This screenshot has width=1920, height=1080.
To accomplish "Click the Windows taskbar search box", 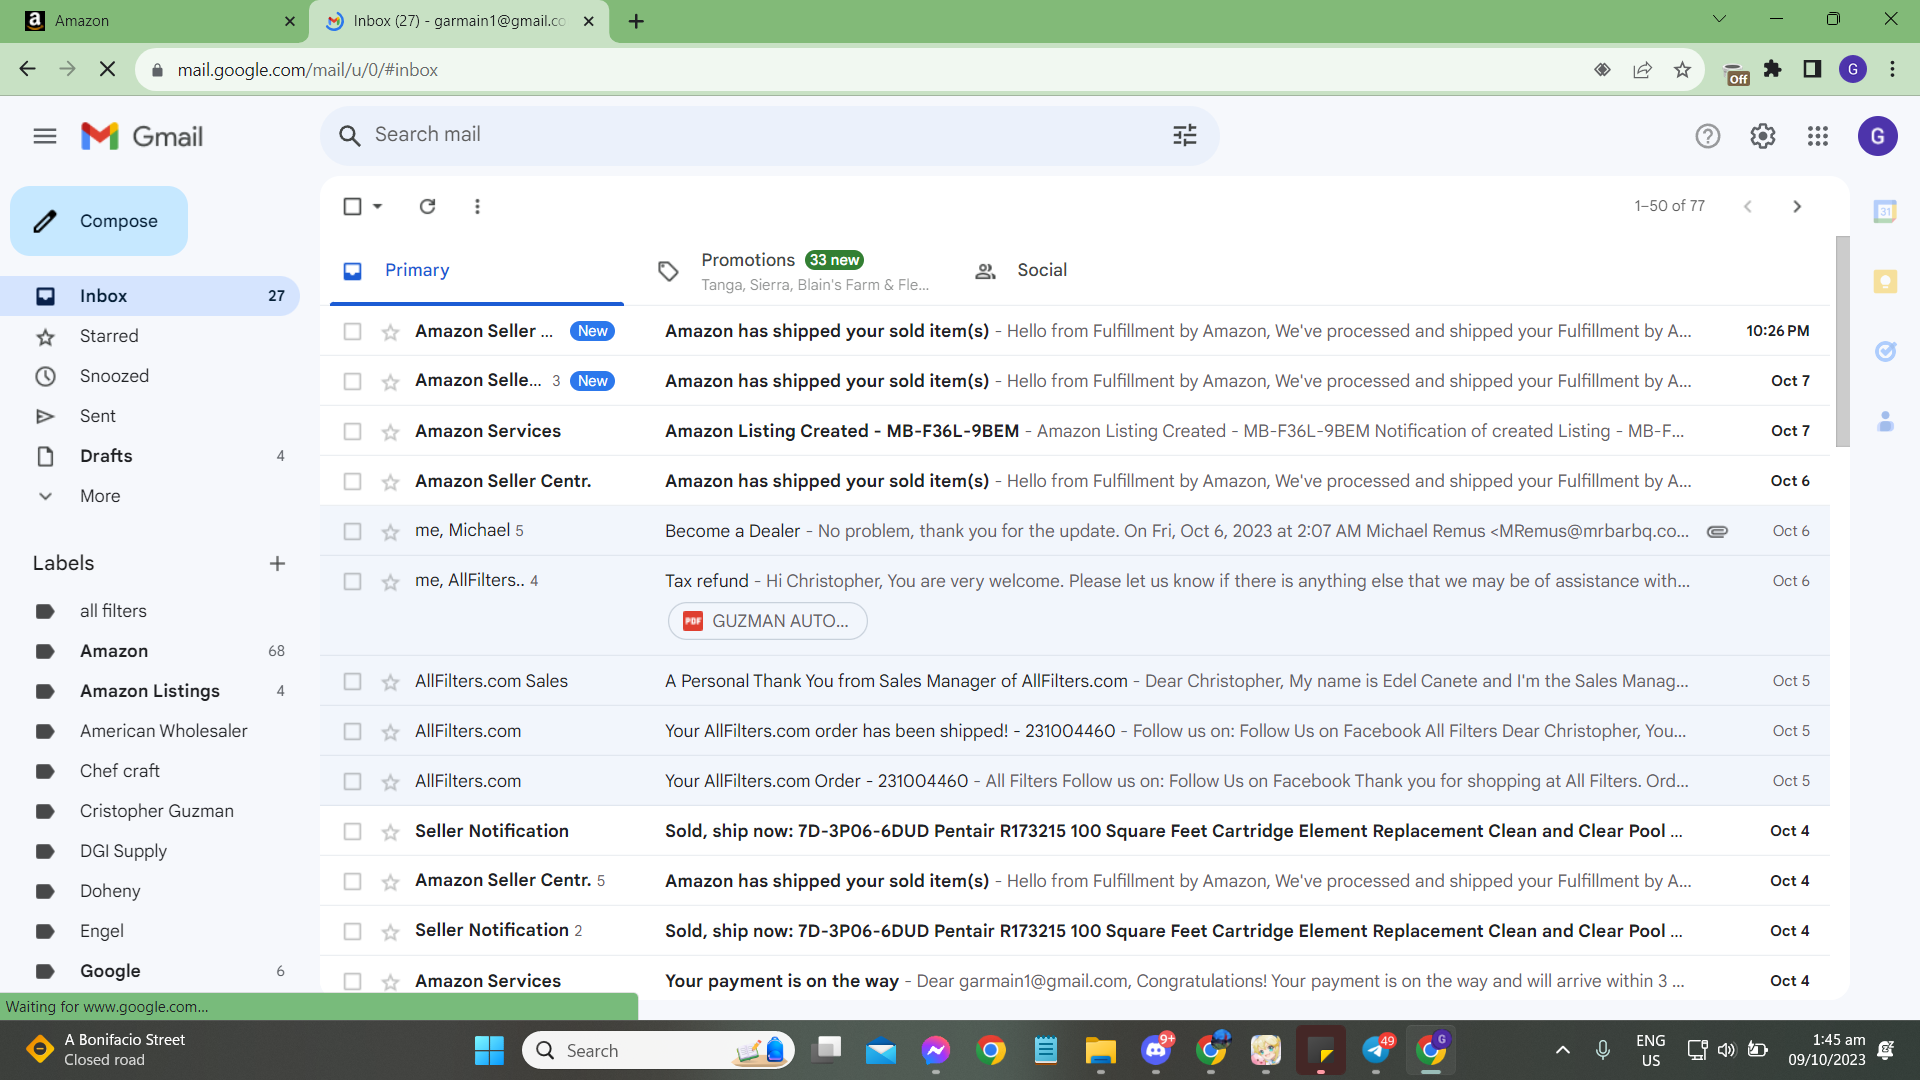I will [x=659, y=1050].
